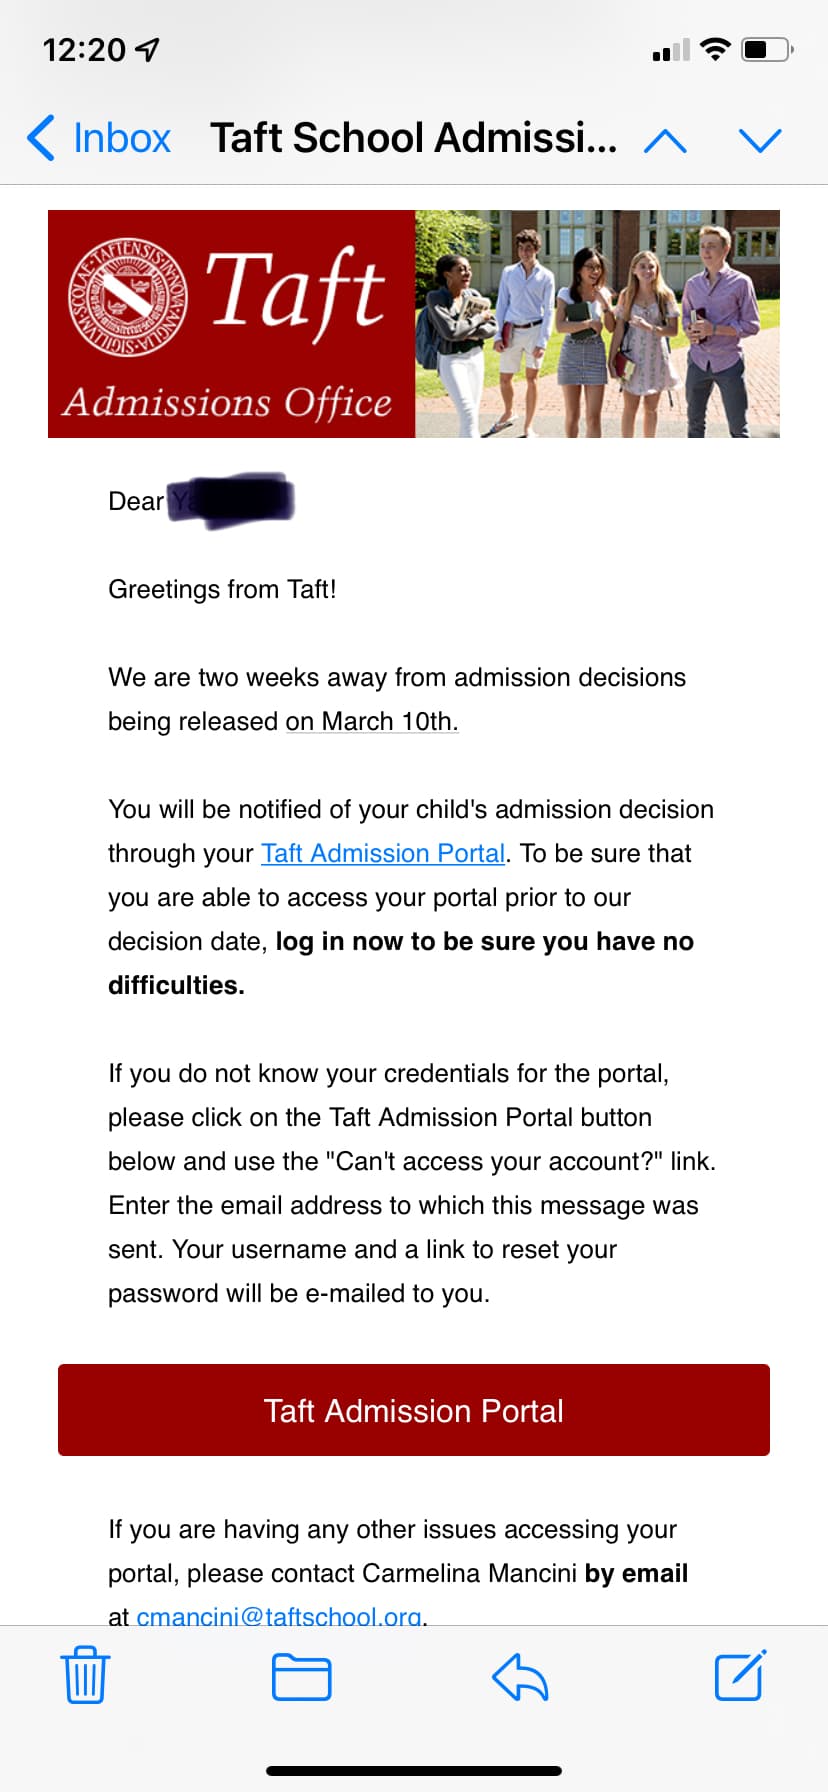Viewport: 828px width, 1792px height.
Task: Tap the Wi-Fi status icon
Action: coord(715,49)
